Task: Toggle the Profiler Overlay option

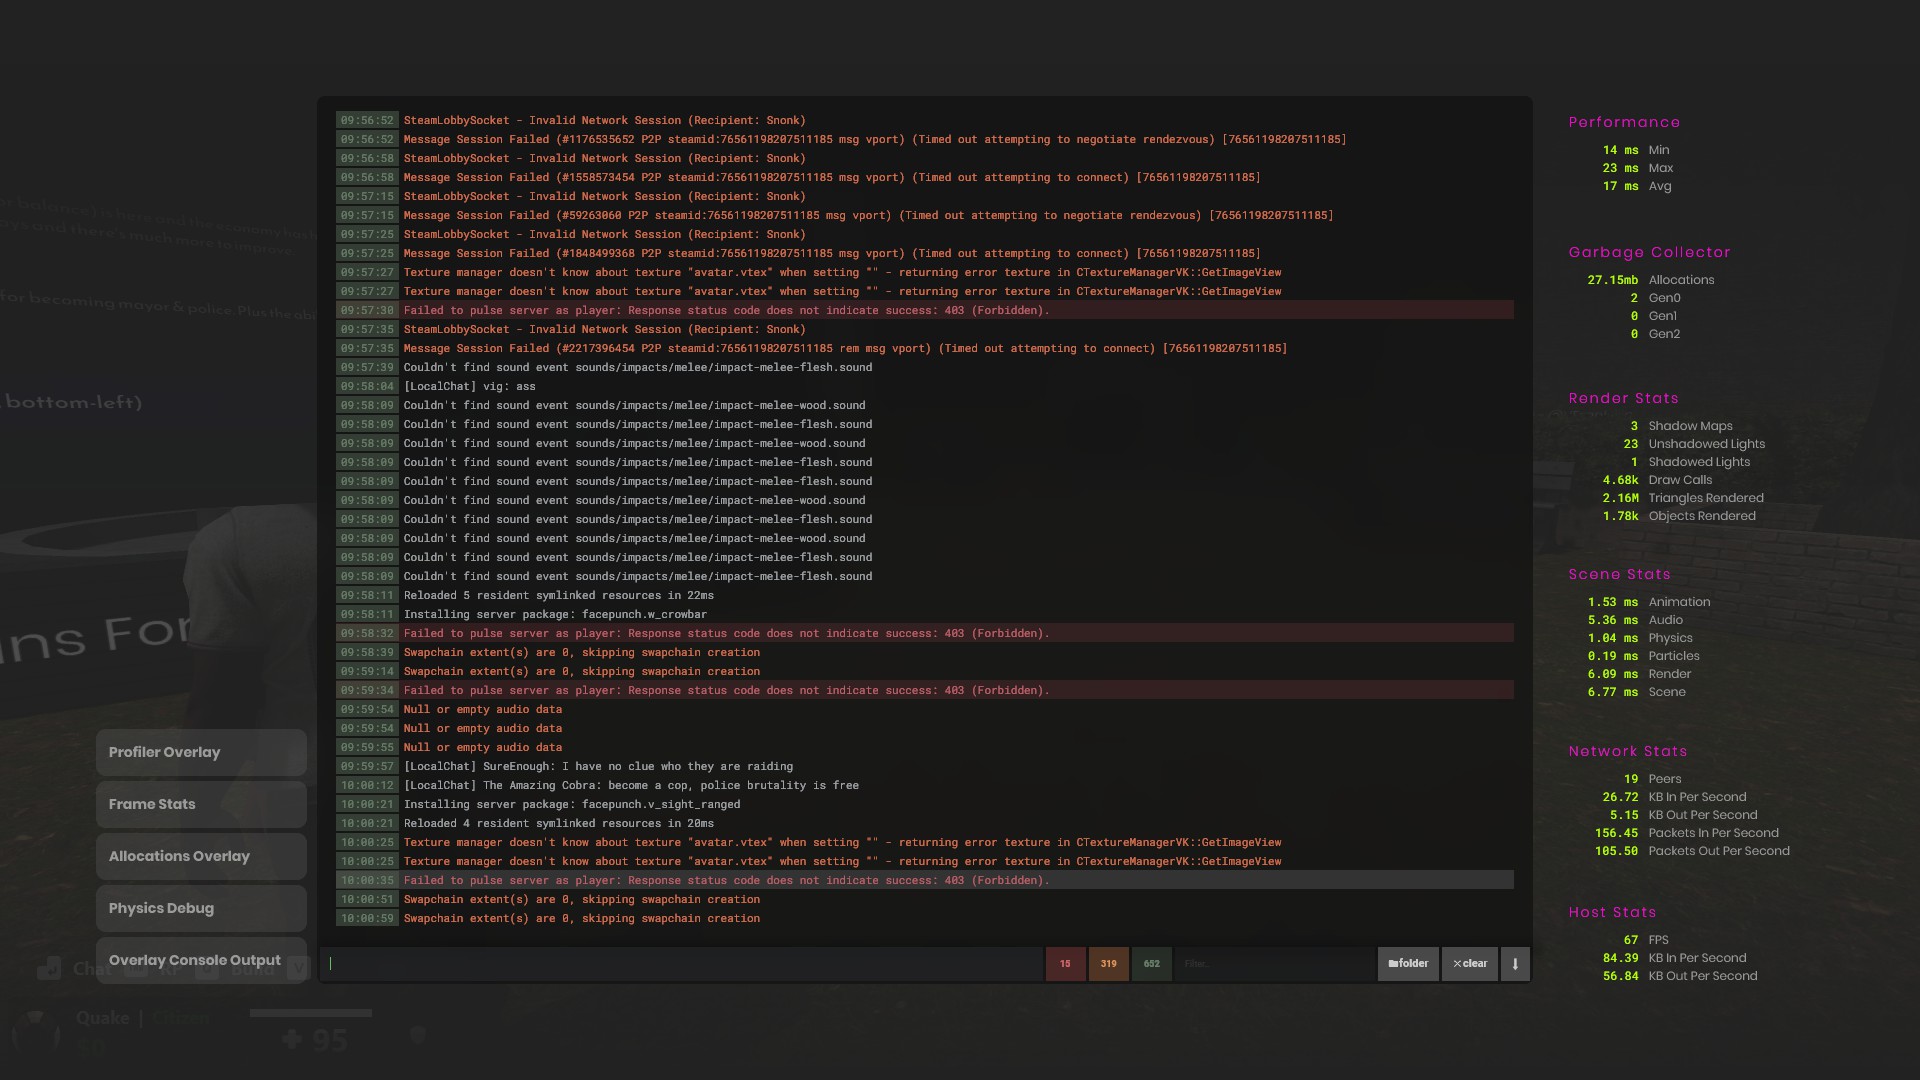Action: click(x=201, y=752)
